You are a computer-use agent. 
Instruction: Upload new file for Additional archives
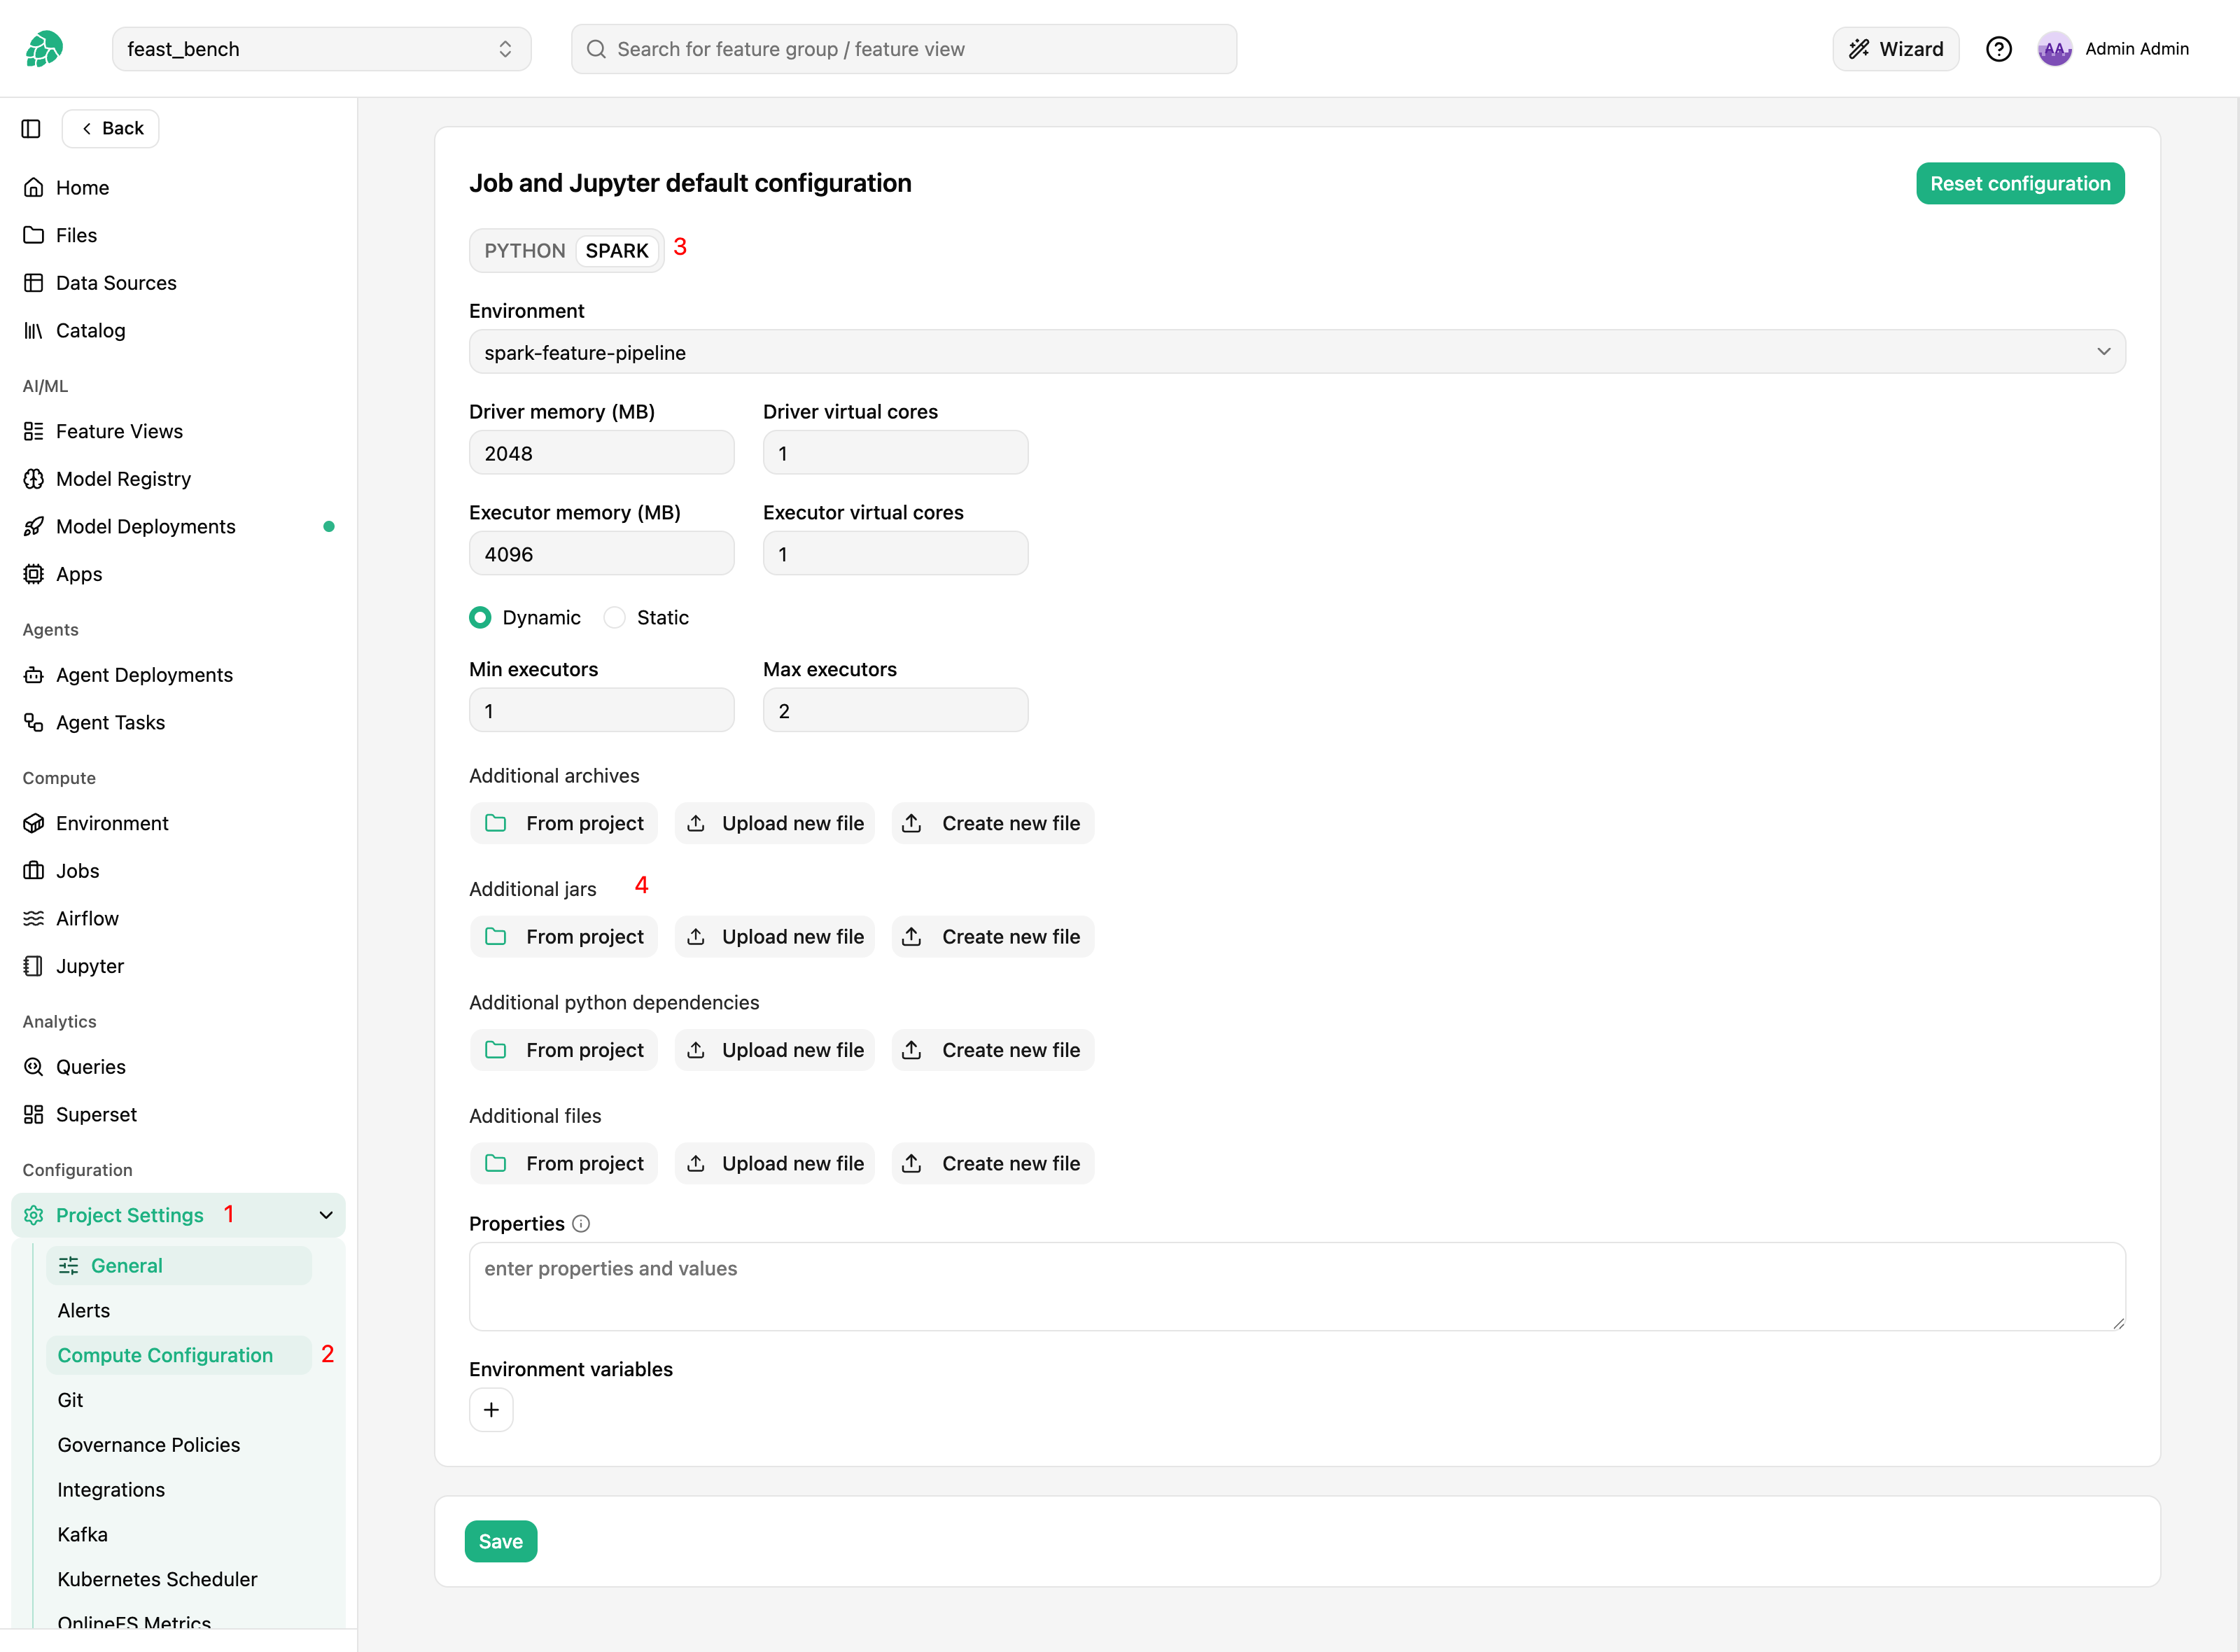775,823
